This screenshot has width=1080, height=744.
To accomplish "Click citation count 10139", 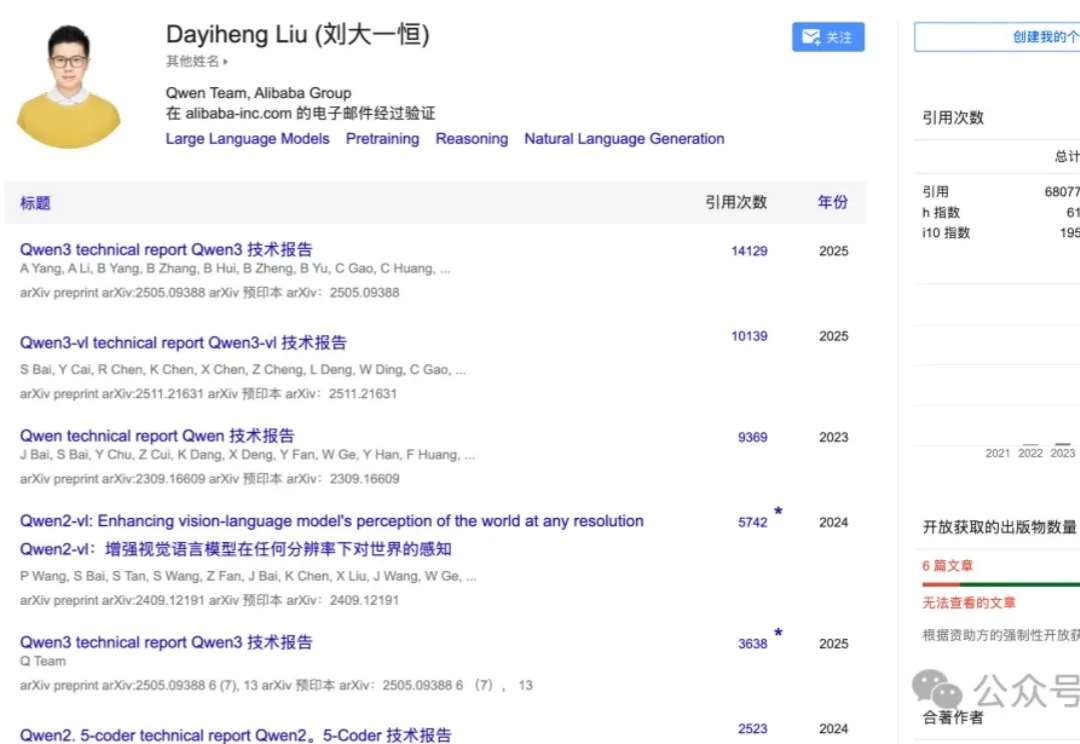I will (749, 336).
